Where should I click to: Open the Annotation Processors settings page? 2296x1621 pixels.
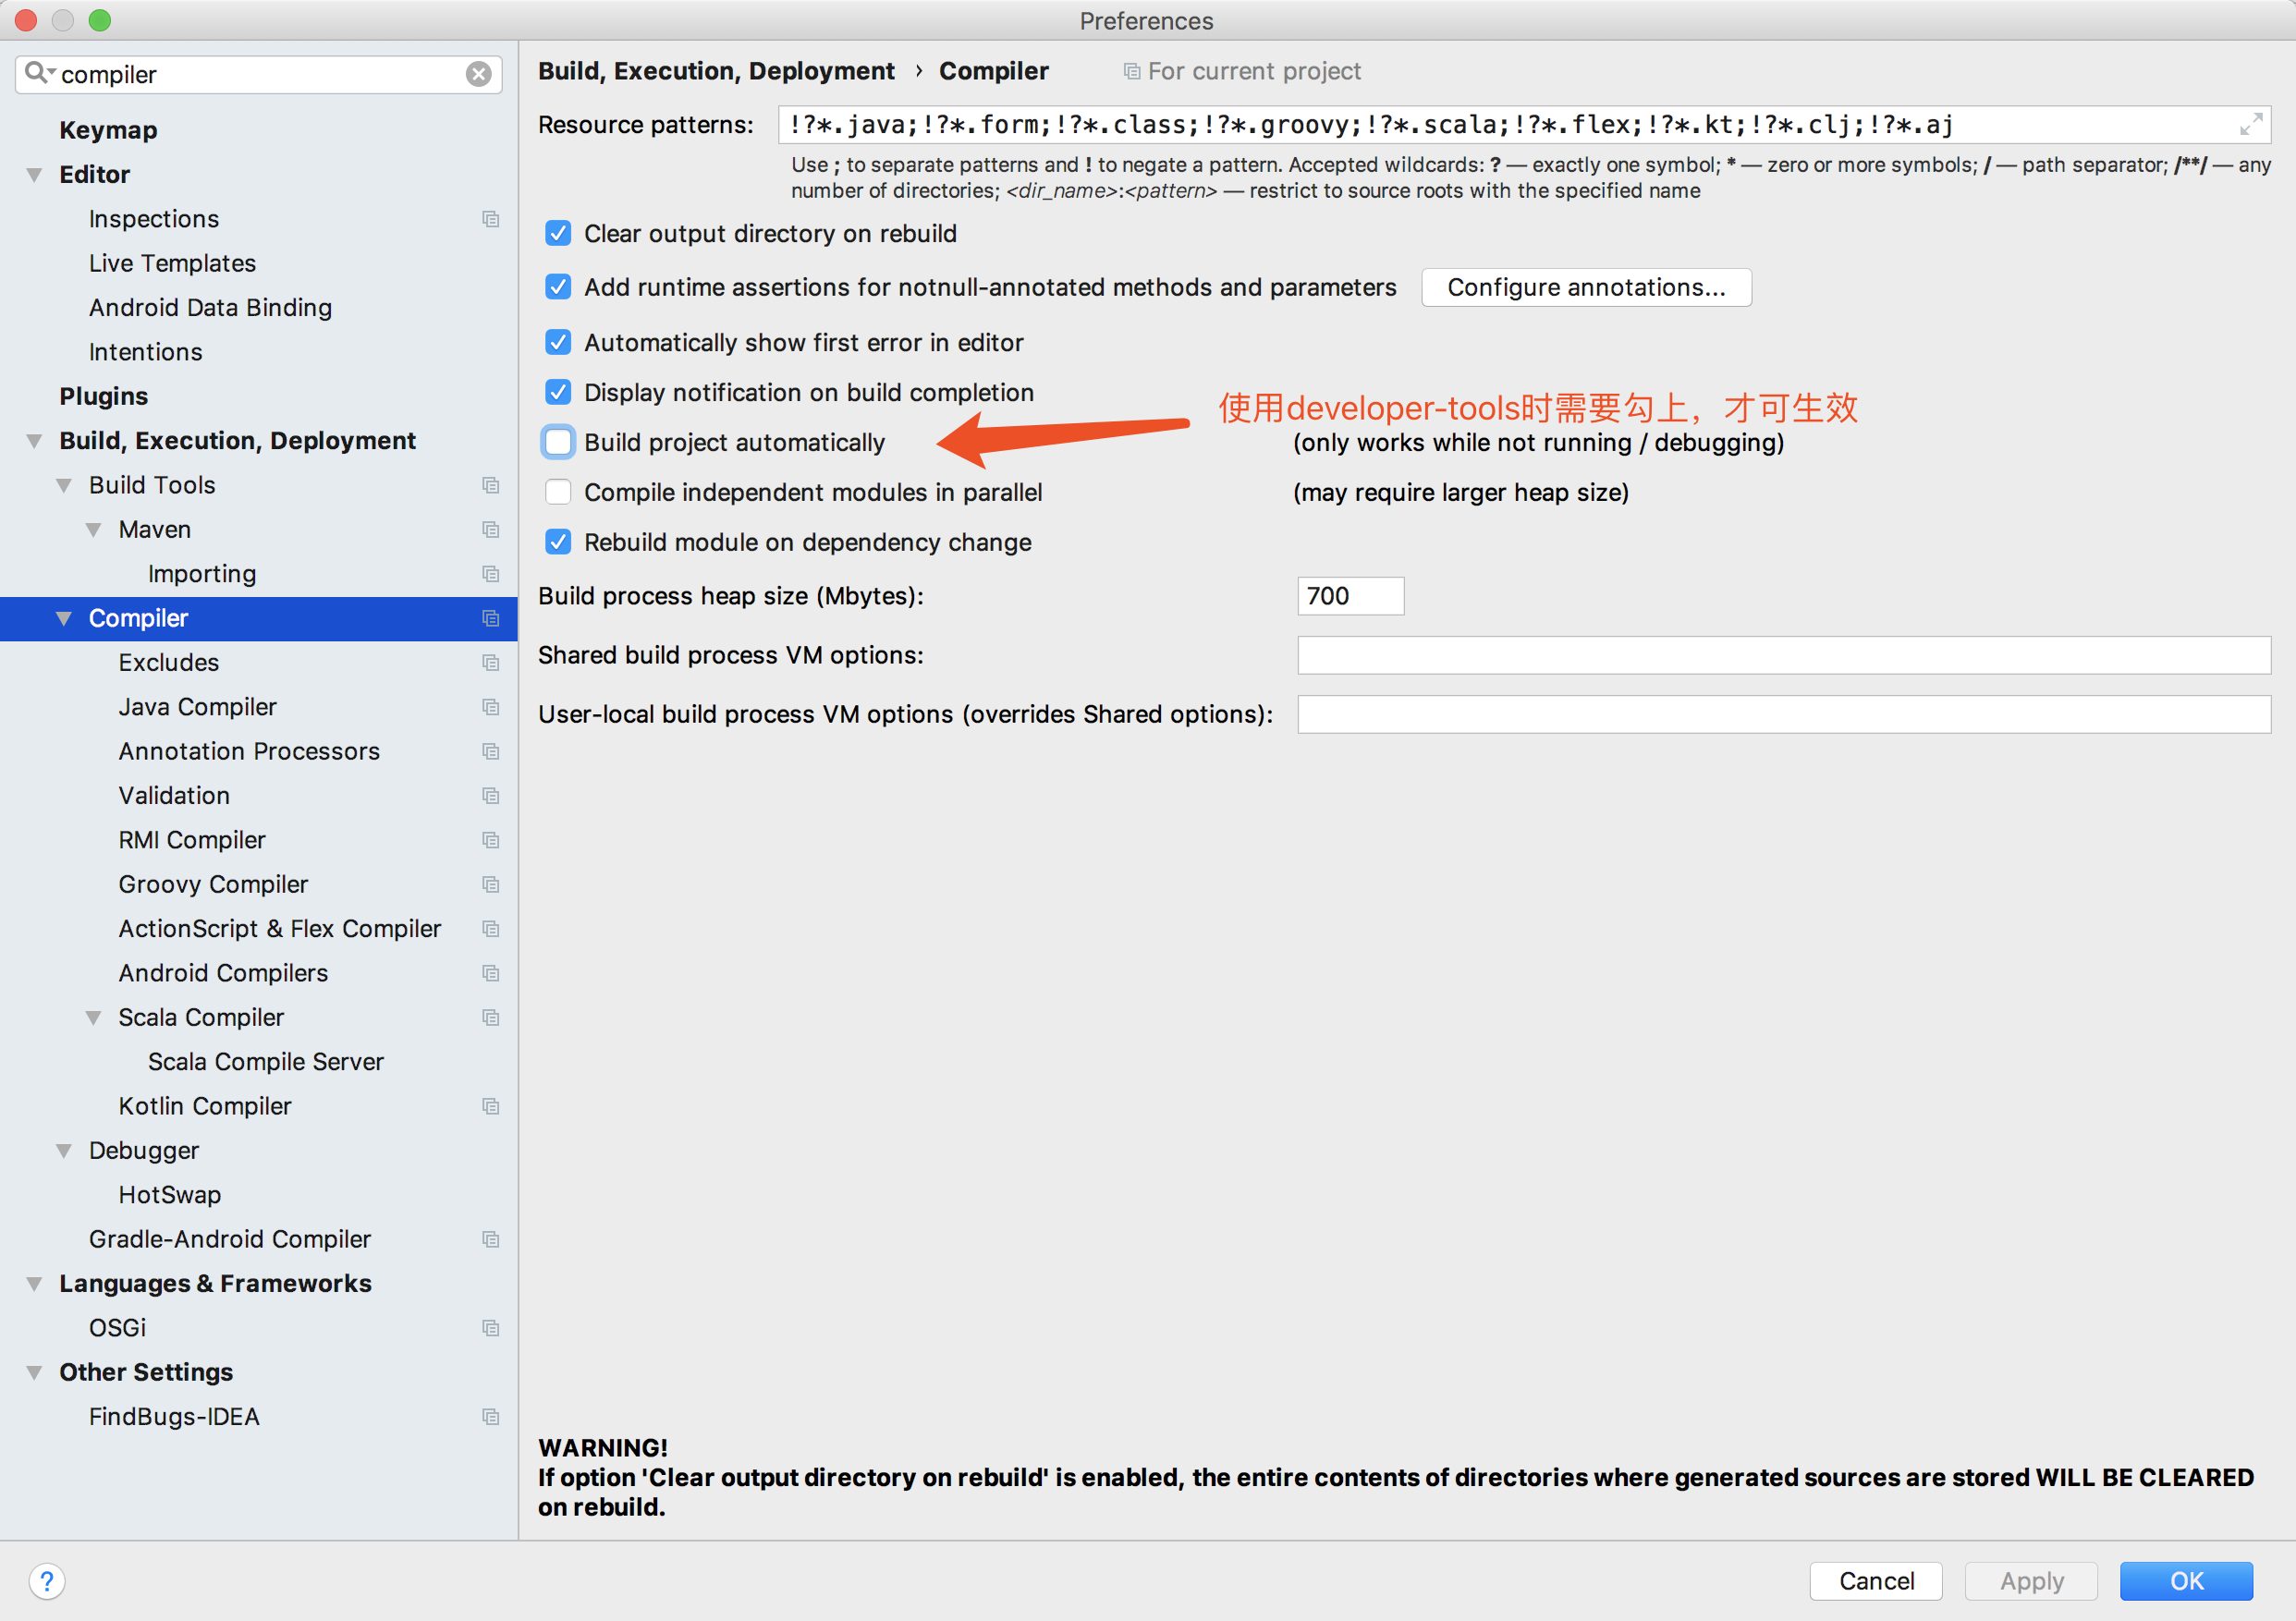[249, 751]
